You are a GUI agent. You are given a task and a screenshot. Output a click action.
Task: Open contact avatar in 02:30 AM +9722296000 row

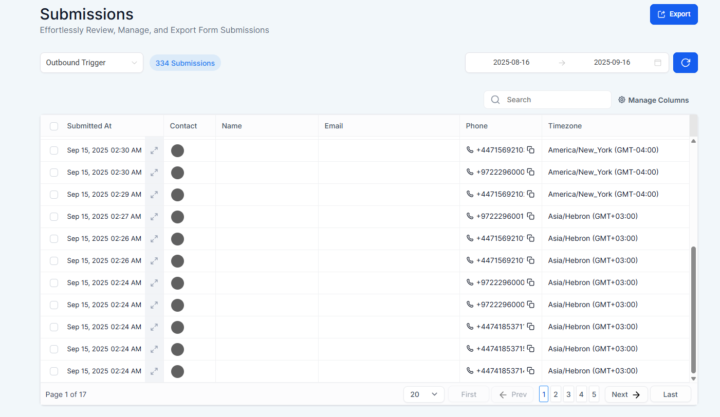click(x=177, y=173)
